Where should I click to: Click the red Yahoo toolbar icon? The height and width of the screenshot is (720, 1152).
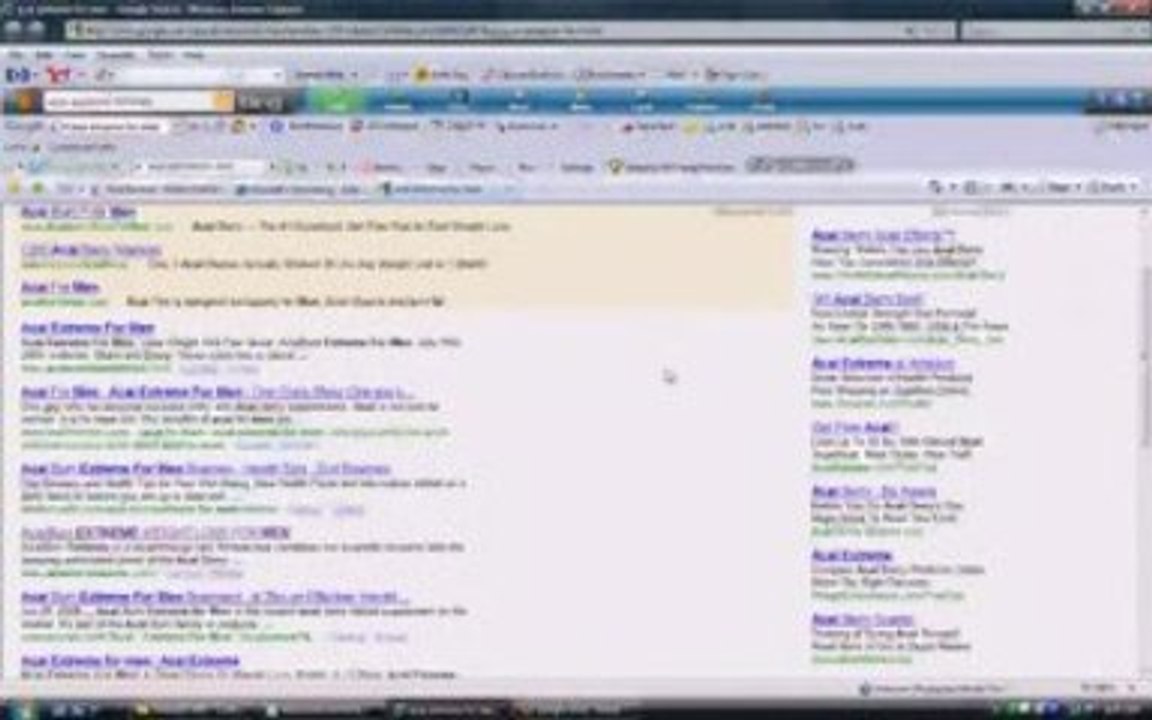coord(58,74)
